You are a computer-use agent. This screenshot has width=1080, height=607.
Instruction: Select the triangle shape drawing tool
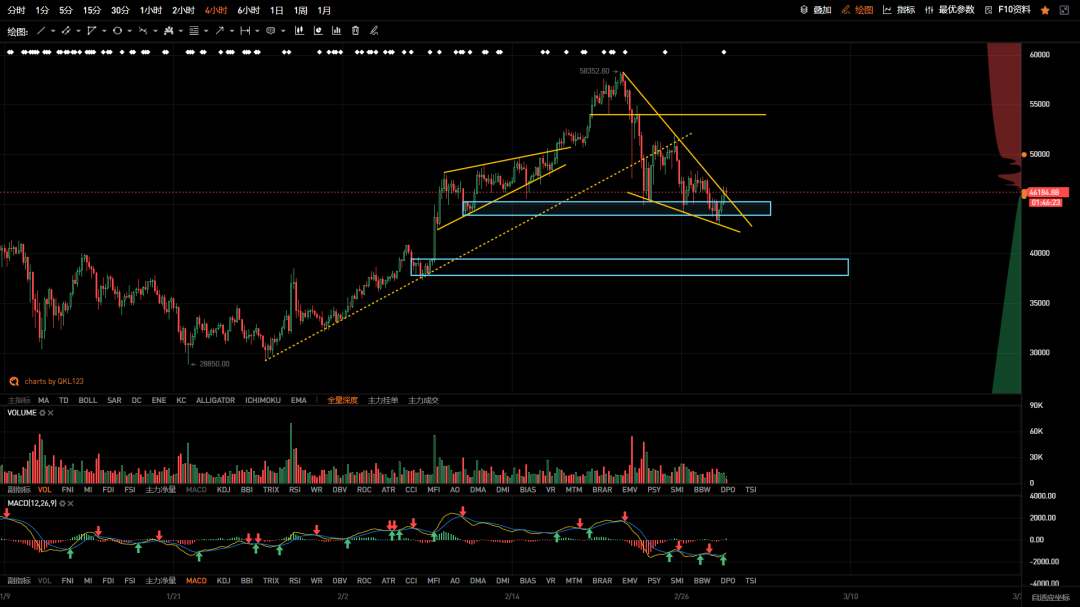click(x=92, y=31)
